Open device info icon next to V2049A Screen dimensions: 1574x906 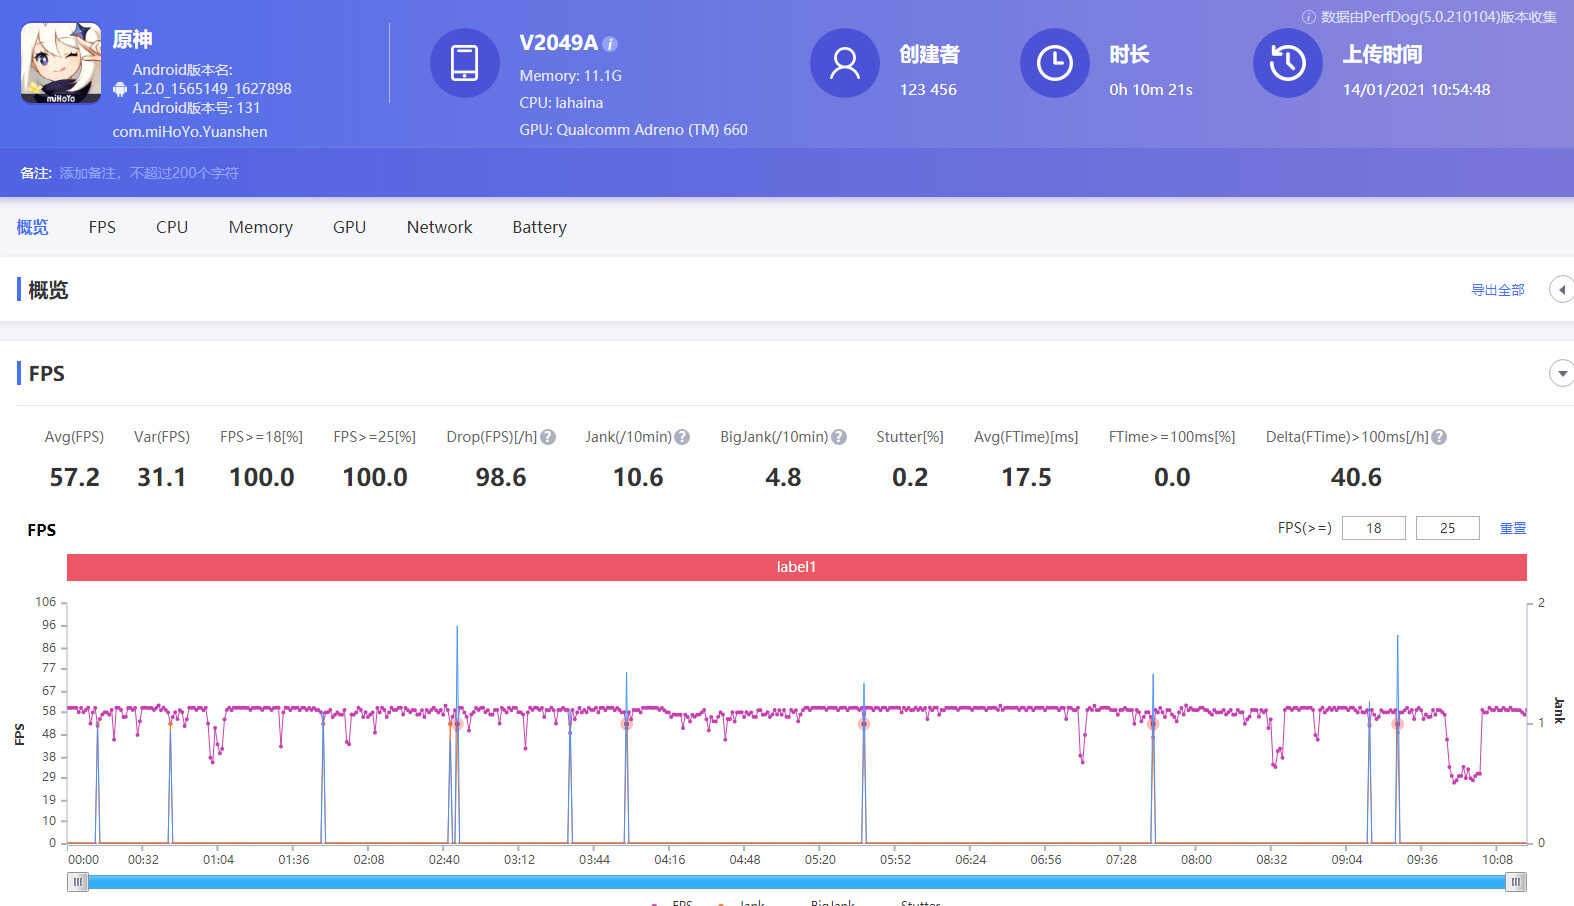click(x=610, y=44)
